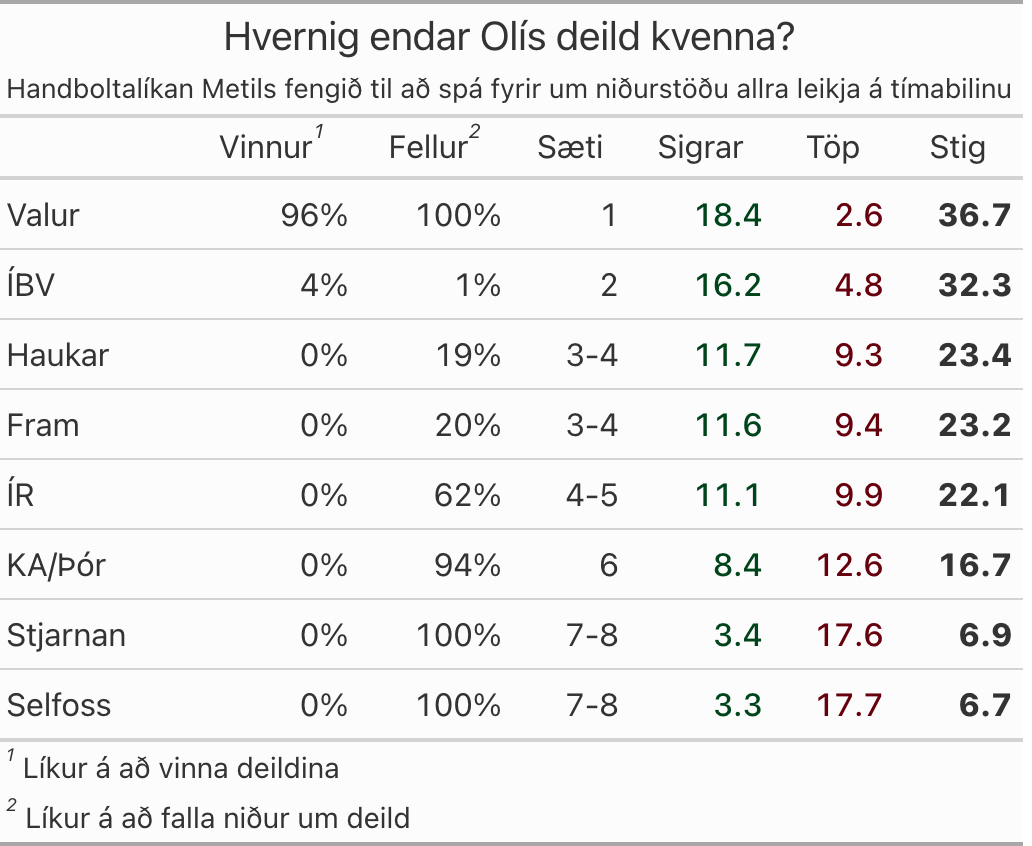Click the Selfoss team name
Image resolution: width=1032 pixels, height=846 pixels.
[x=59, y=705]
